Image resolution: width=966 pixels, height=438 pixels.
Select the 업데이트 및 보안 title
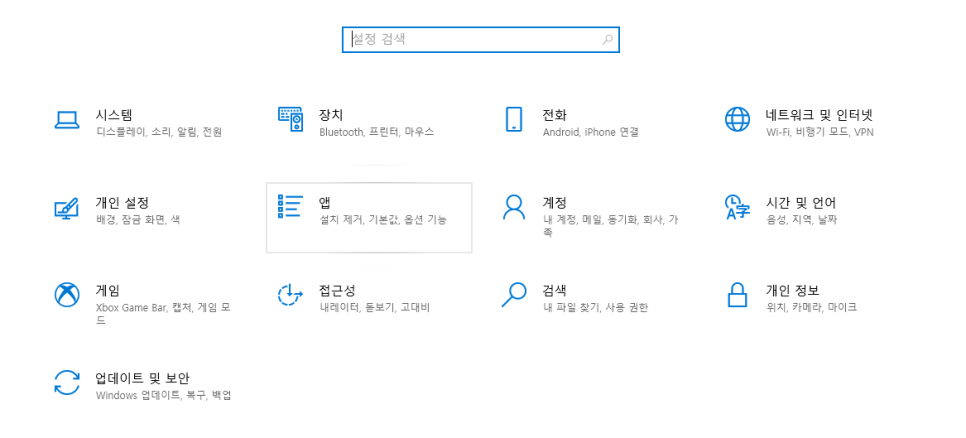(142, 378)
